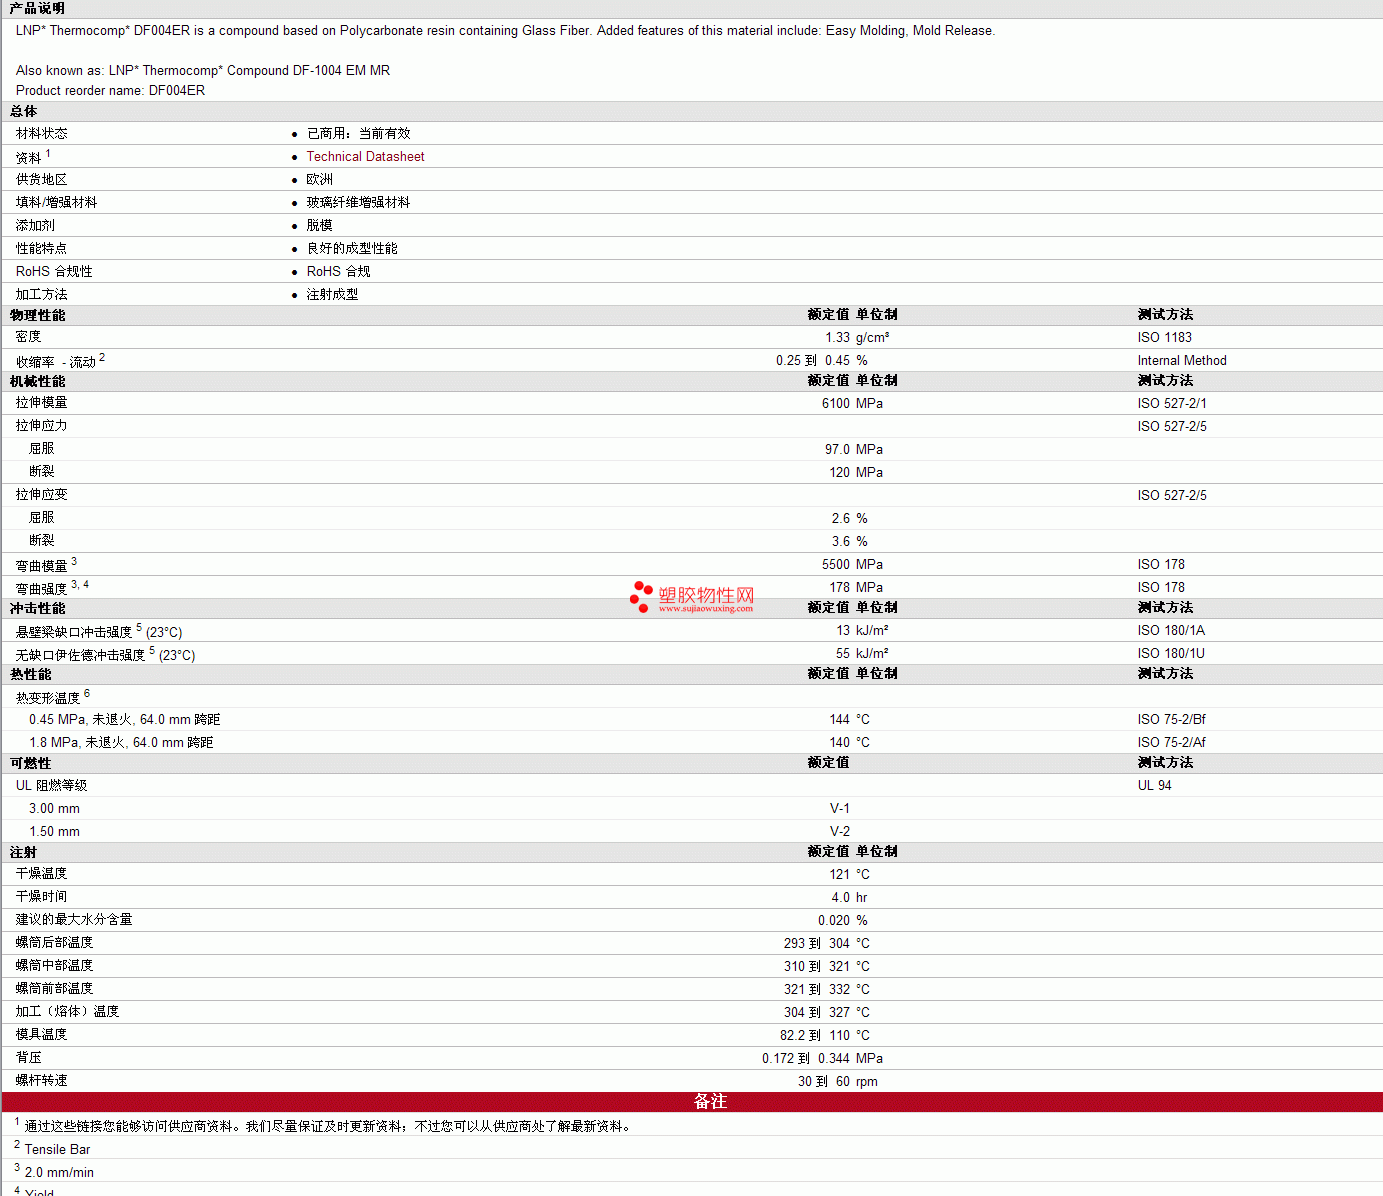Click the 热性能 section header

click(x=31, y=675)
